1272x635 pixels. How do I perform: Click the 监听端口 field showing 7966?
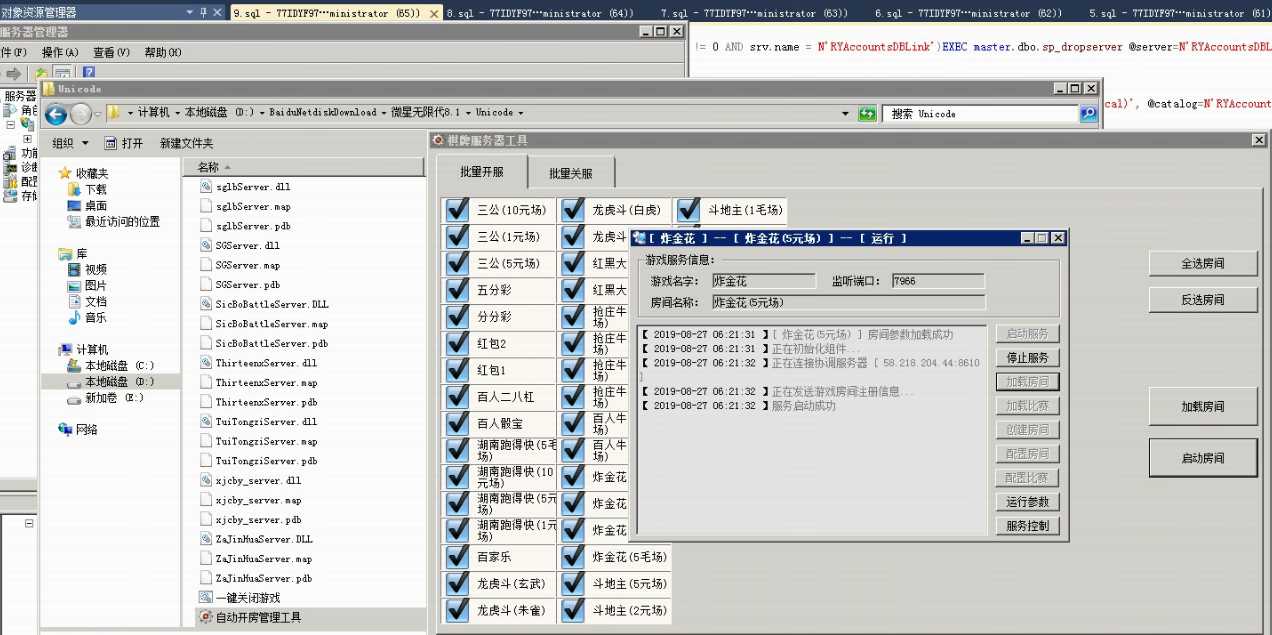(x=938, y=281)
